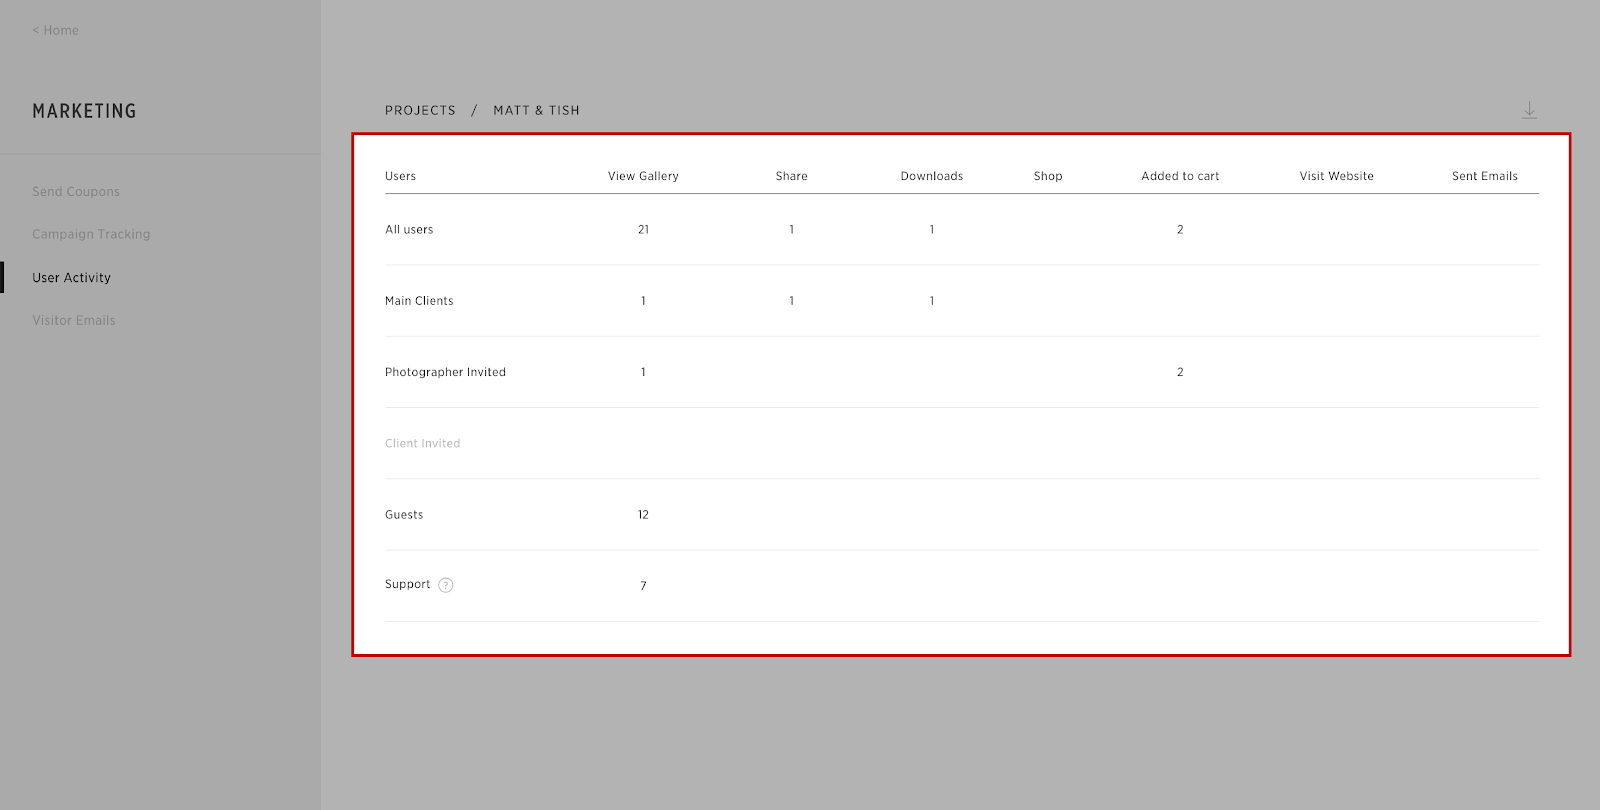Open the Support help question mark icon
The height and width of the screenshot is (810, 1600).
446,585
